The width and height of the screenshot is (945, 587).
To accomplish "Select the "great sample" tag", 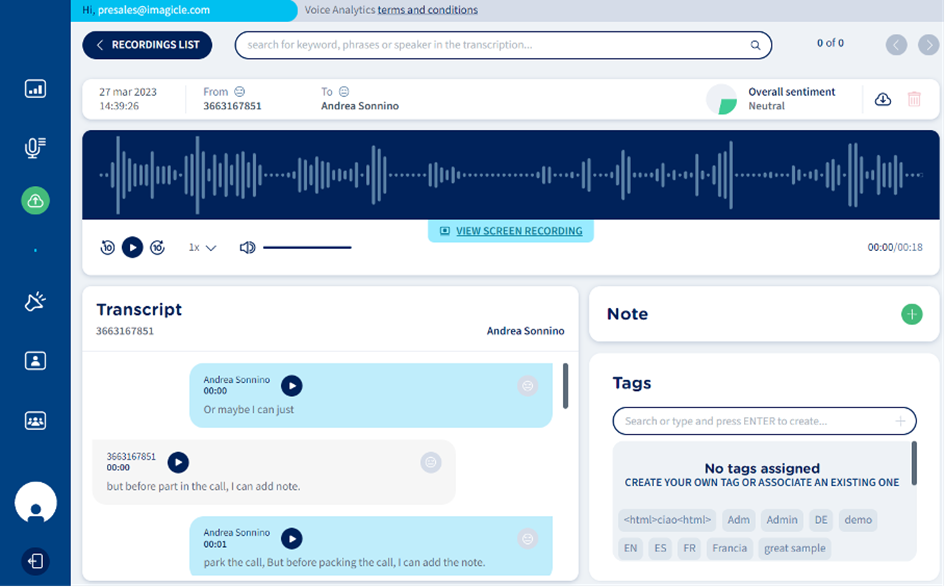I will click(x=794, y=548).
